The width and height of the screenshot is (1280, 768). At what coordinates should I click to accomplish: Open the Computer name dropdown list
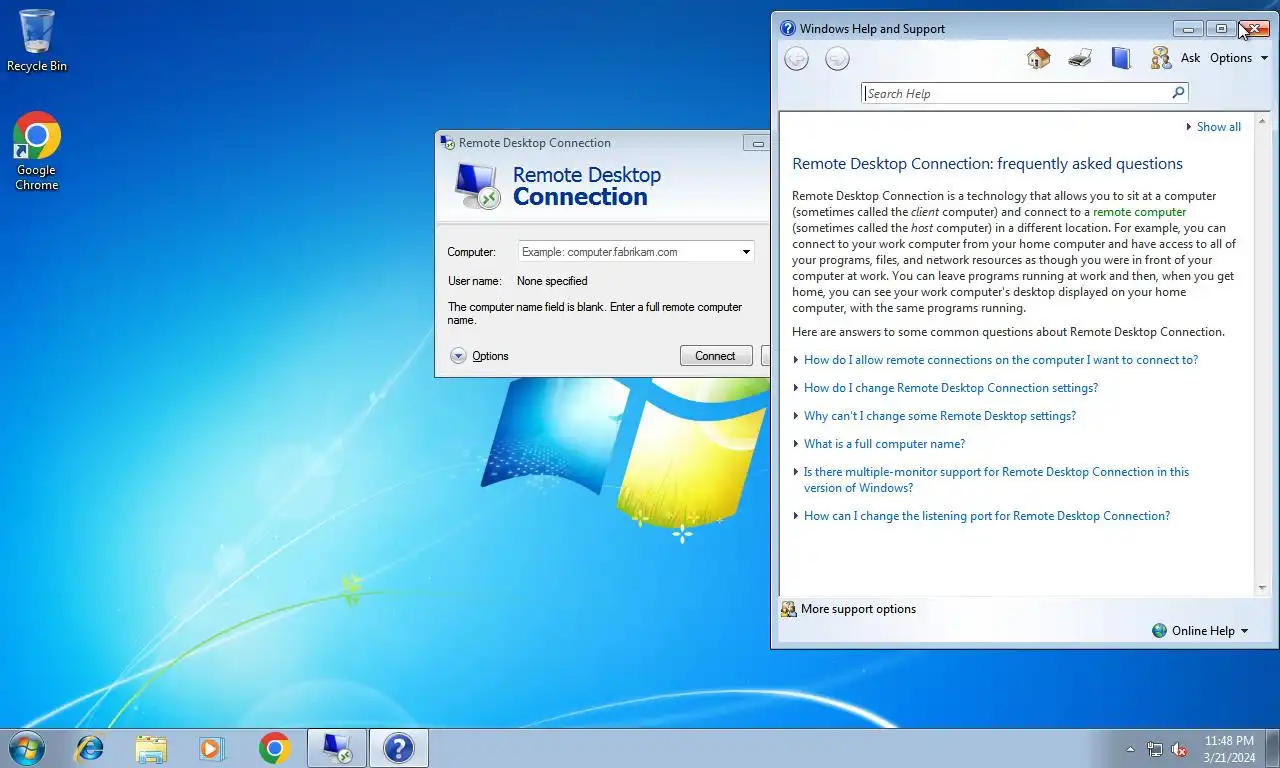coord(746,252)
